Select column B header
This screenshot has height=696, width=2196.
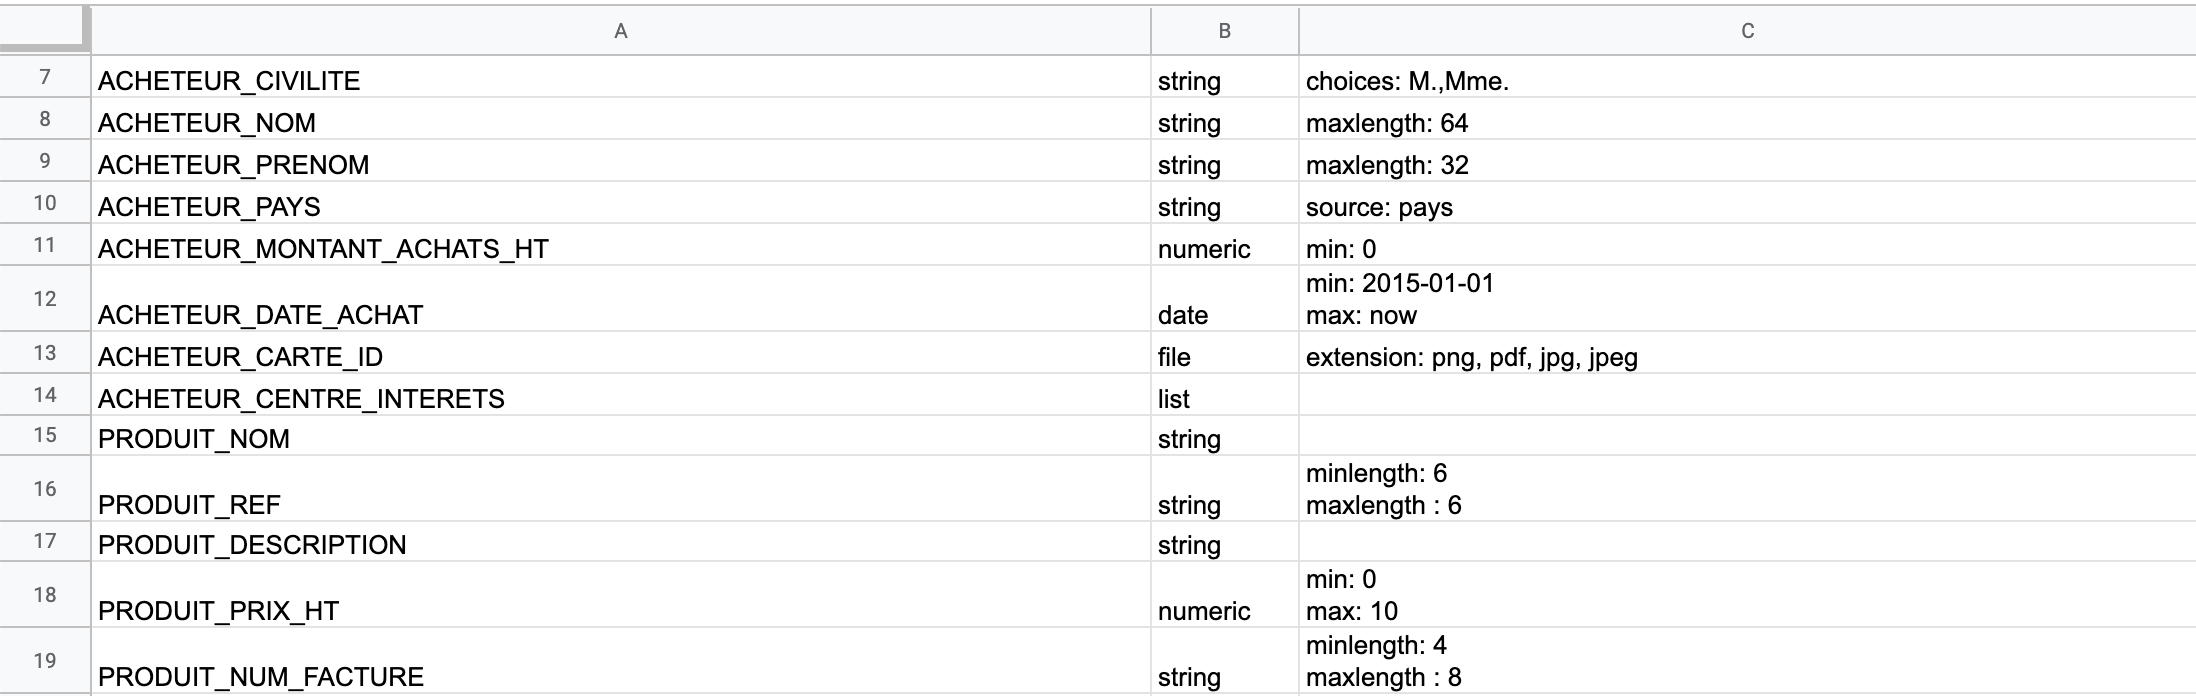pos(1224,31)
